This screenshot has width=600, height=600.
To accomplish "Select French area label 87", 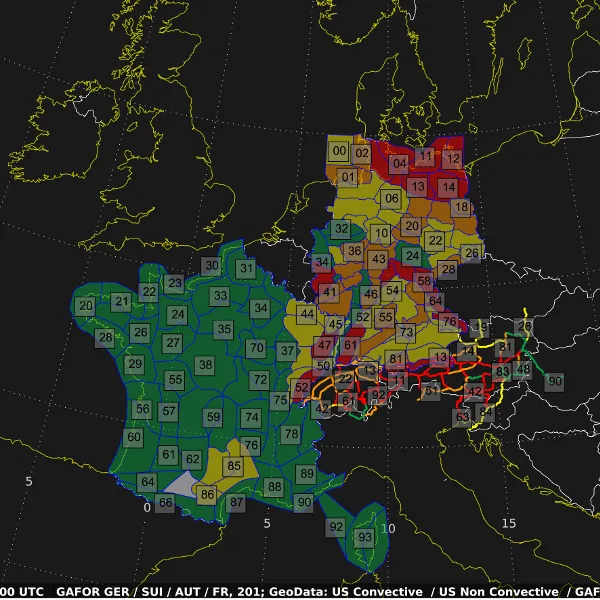I will [236, 502].
